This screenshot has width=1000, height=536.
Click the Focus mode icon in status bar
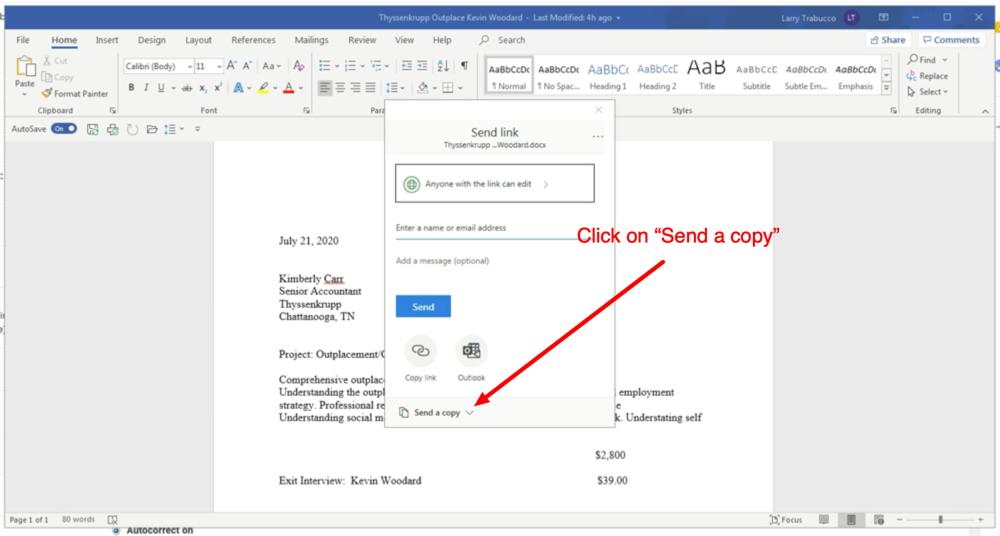point(786,519)
